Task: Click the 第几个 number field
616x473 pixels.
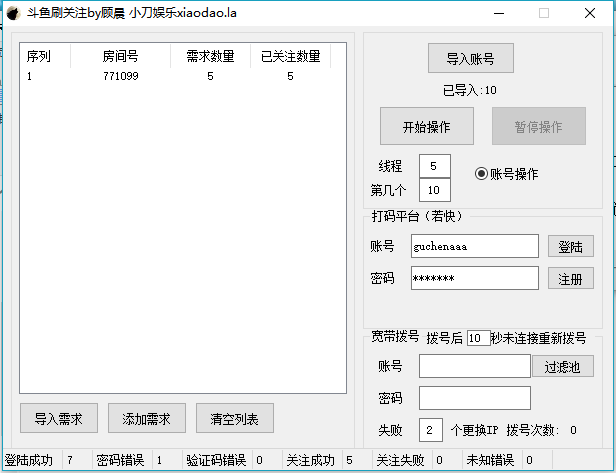Action: 435,189
